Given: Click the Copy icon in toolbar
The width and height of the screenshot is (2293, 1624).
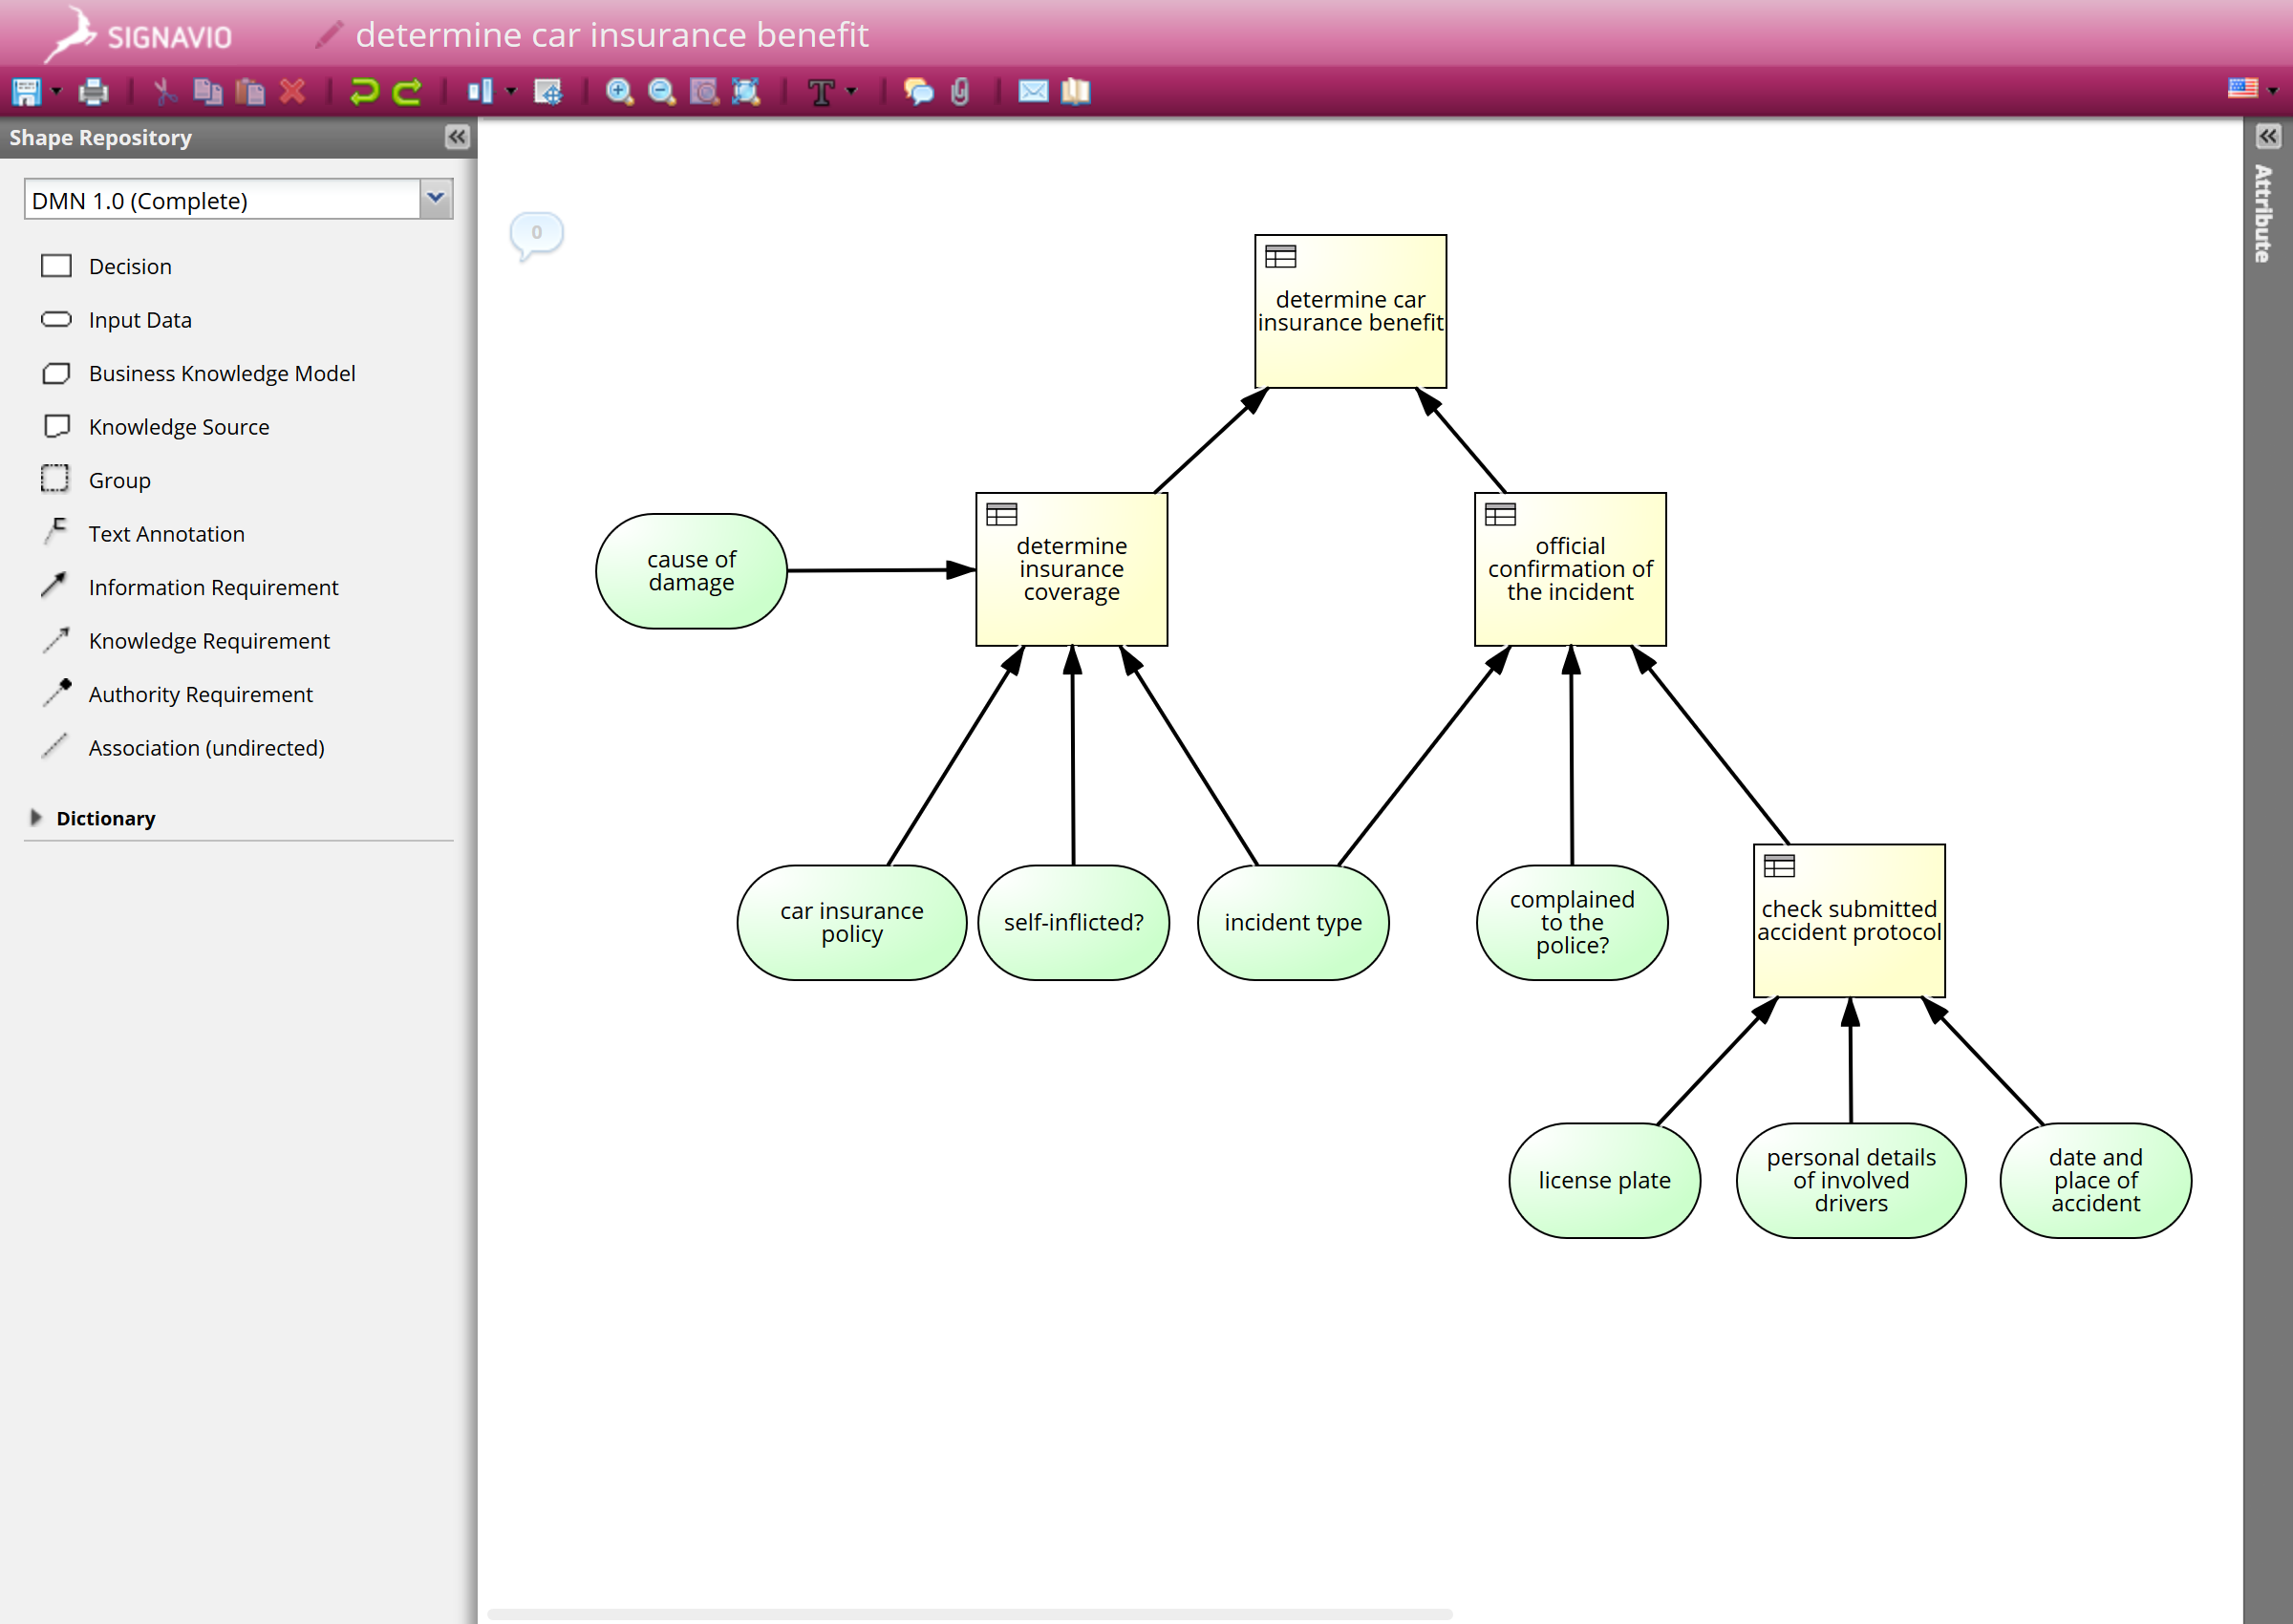Looking at the screenshot, I should click(x=208, y=92).
